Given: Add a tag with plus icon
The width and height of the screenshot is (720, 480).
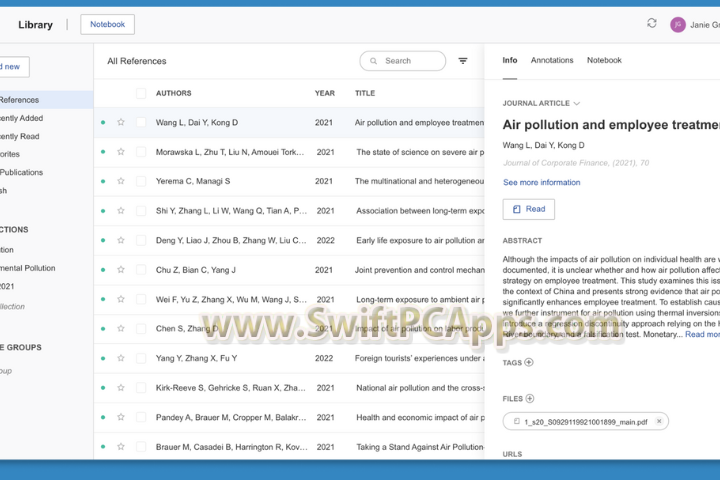Looking at the screenshot, I should 529,362.
